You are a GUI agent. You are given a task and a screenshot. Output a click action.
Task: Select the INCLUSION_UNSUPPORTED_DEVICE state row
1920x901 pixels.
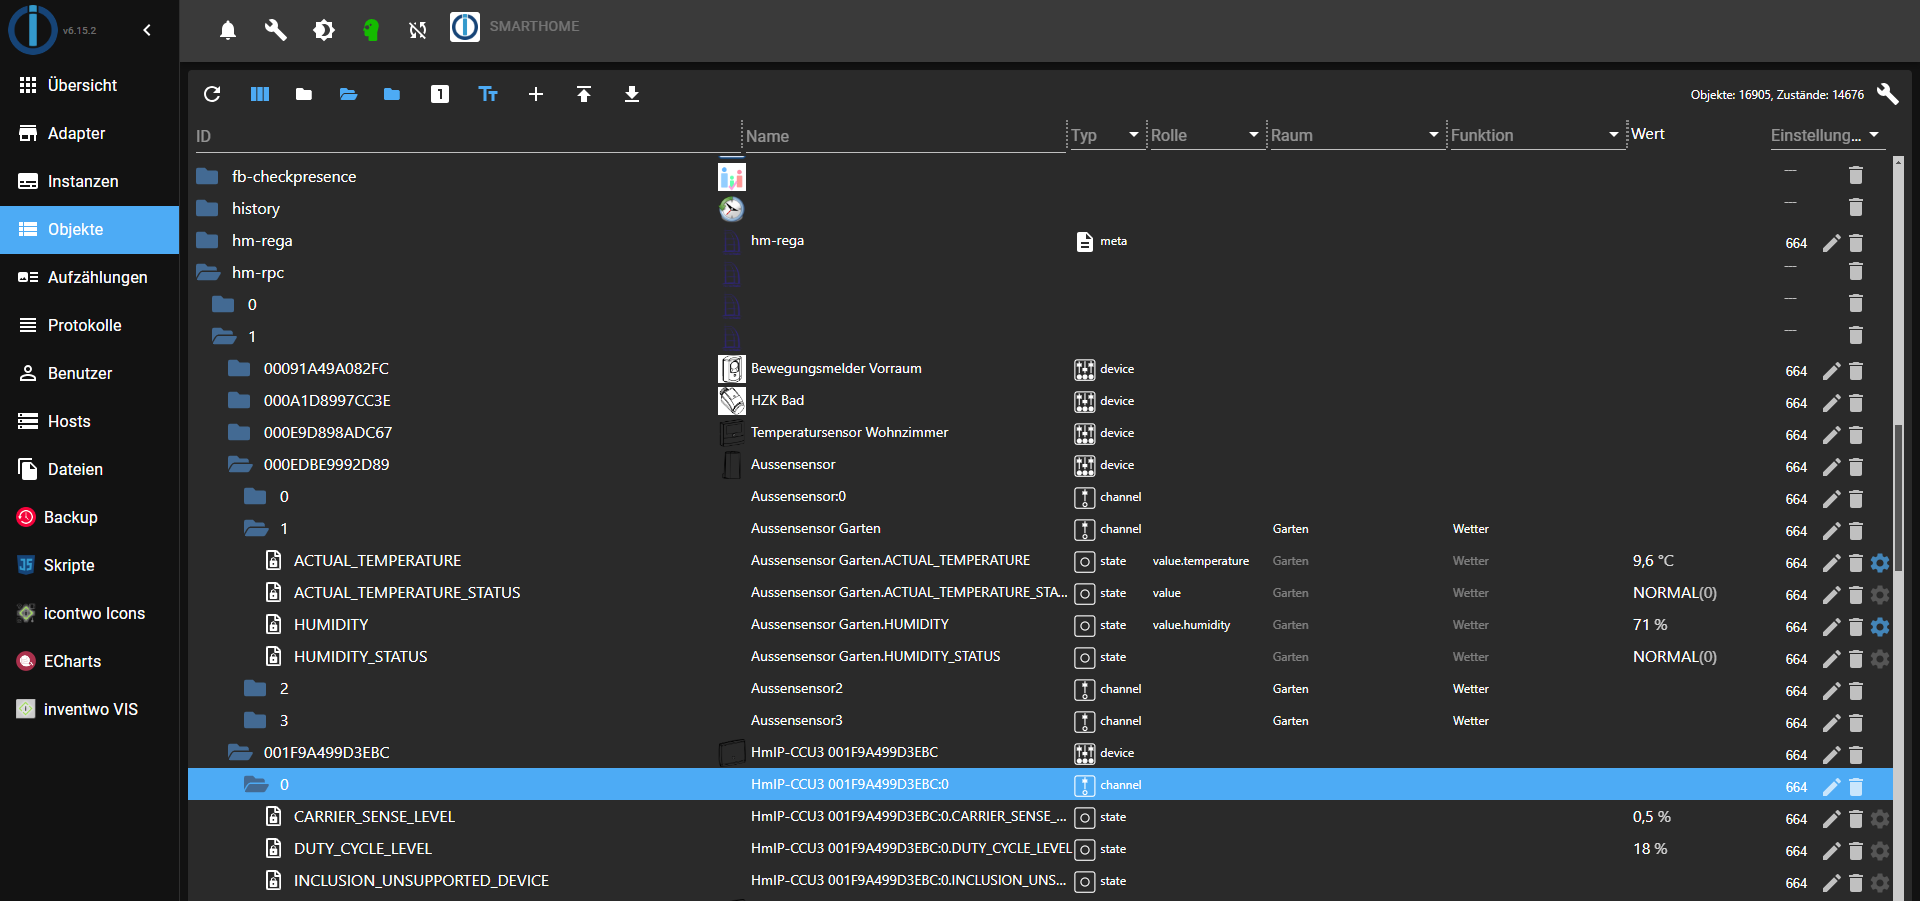tap(1040, 881)
